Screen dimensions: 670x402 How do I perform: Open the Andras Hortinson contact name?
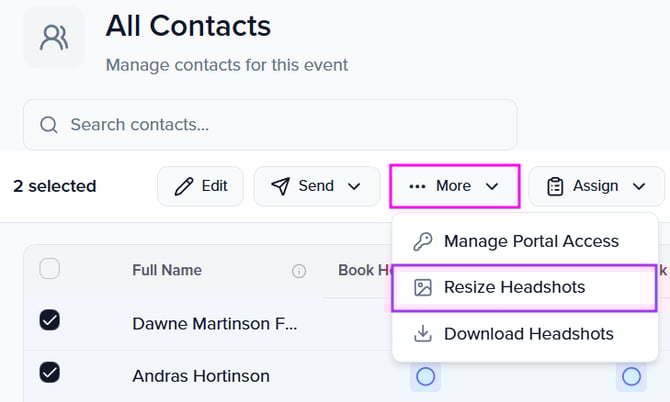pyautogui.click(x=201, y=377)
